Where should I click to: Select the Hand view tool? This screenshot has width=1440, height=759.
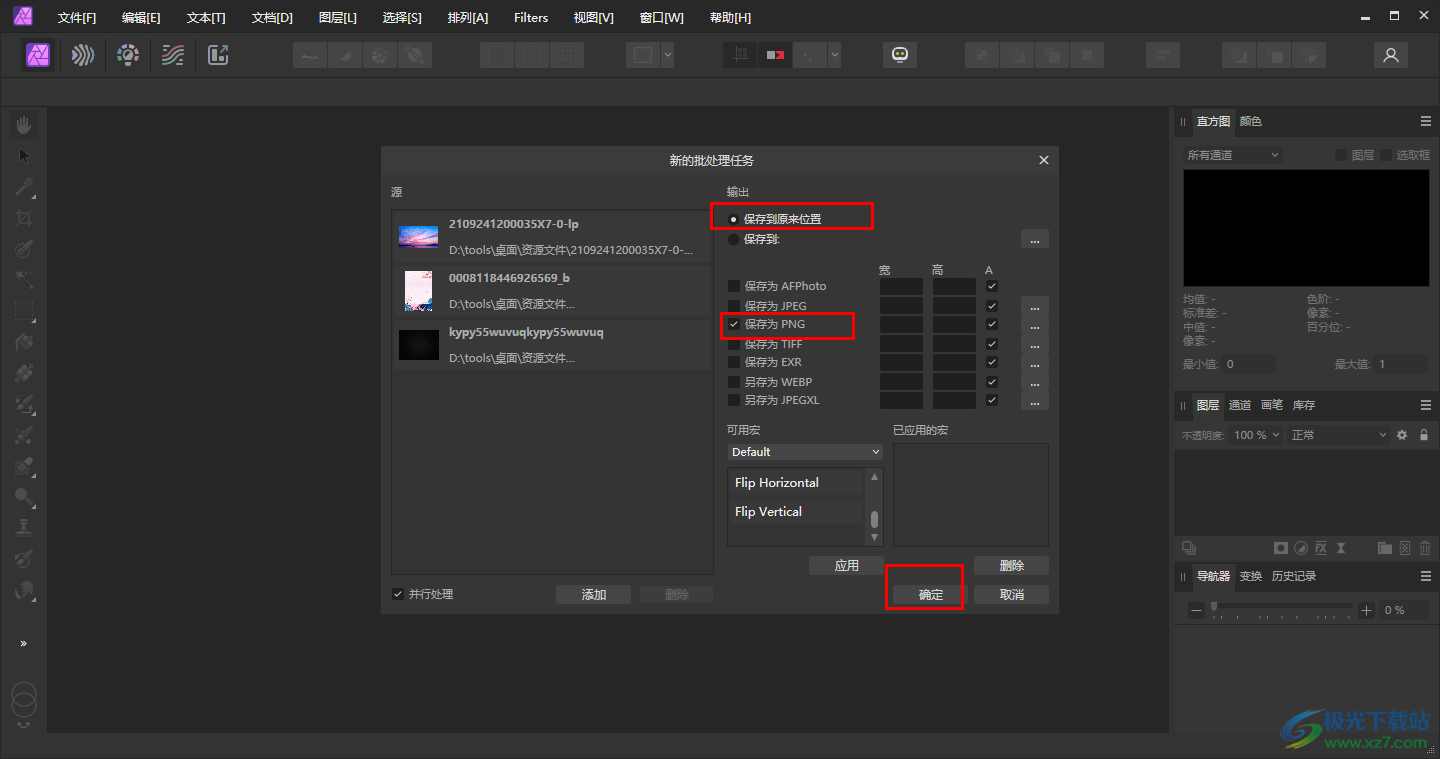(x=24, y=125)
